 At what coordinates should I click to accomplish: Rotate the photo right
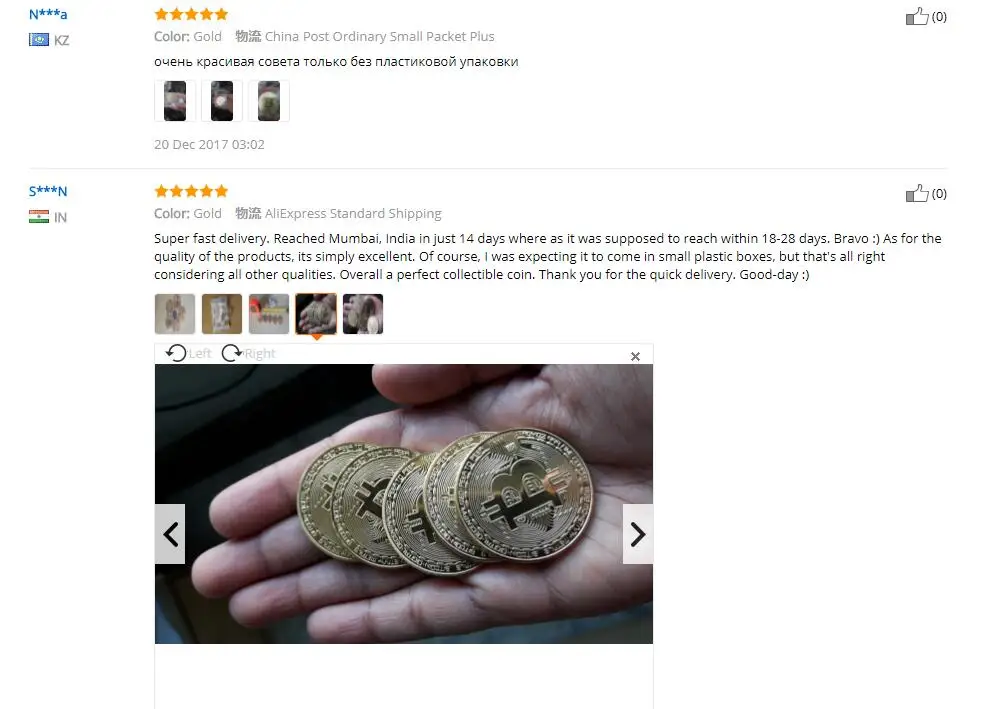click(x=248, y=354)
